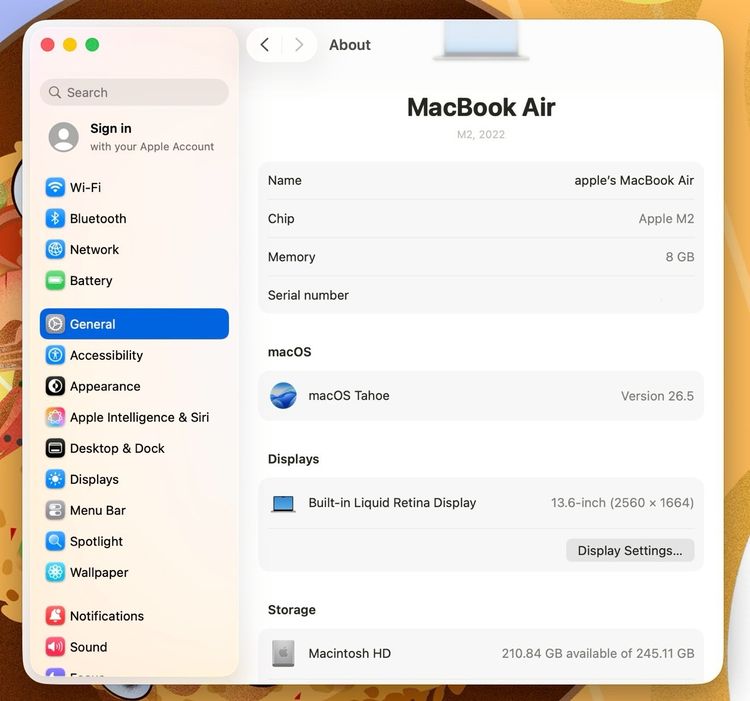
Task: Select Wi-Fi in the sidebar
Action: point(134,187)
